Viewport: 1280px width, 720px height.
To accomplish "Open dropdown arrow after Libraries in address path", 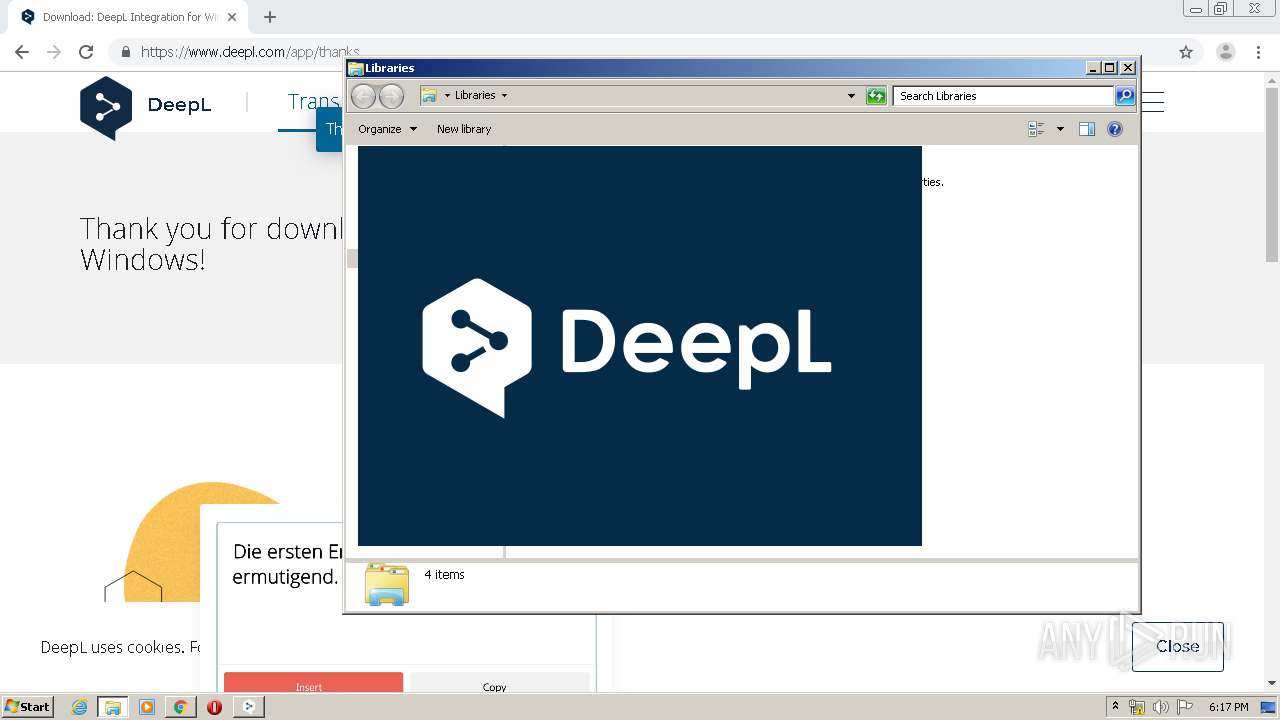I will click(x=504, y=95).
